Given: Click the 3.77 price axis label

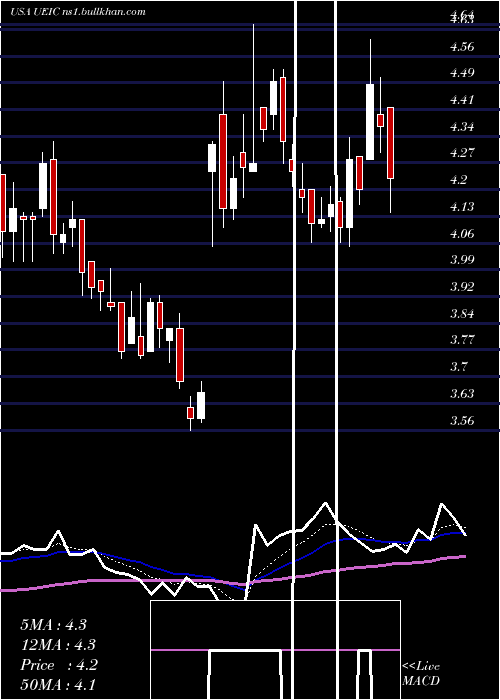Looking at the screenshot, I should coord(462,340).
